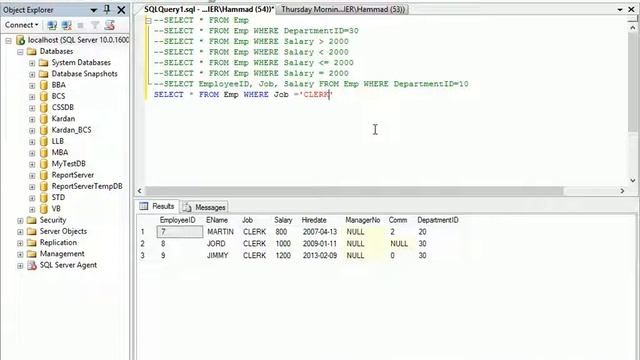Image resolution: width=640 pixels, height=360 pixels.
Task: Close the Object Explorer panel
Action: pyautogui.click(x=121, y=9)
